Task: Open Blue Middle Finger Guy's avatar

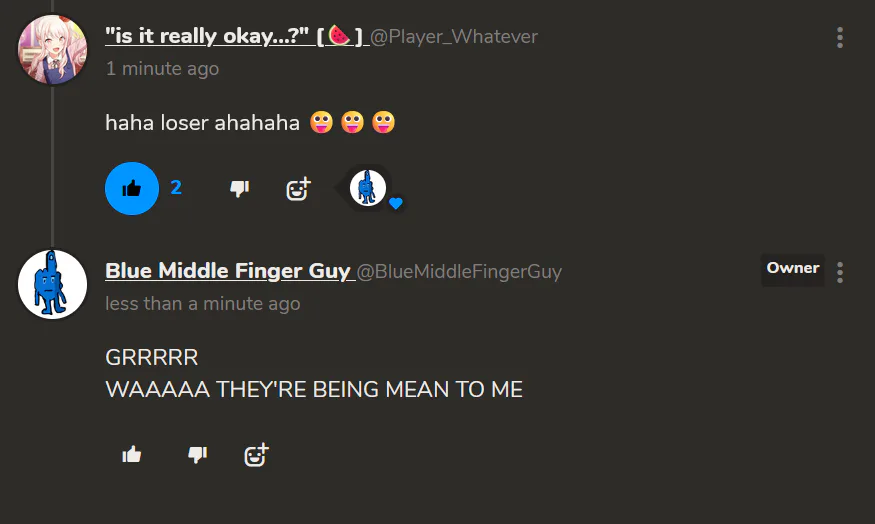Action: [52, 285]
